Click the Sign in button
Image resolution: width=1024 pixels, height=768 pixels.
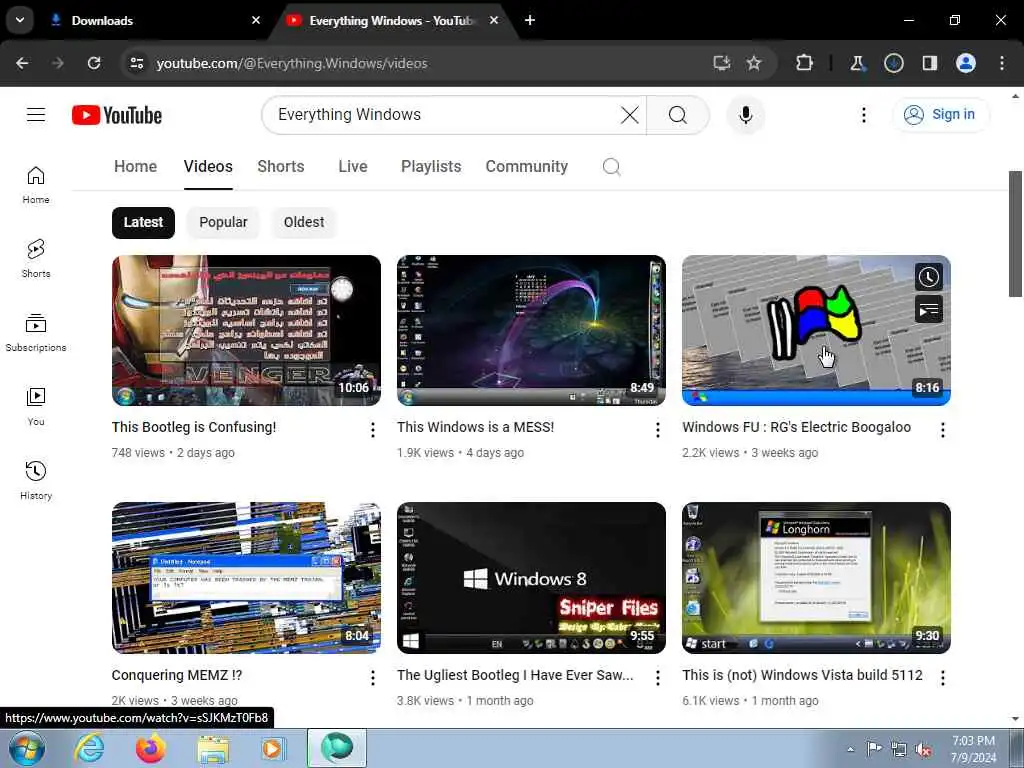point(940,115)
